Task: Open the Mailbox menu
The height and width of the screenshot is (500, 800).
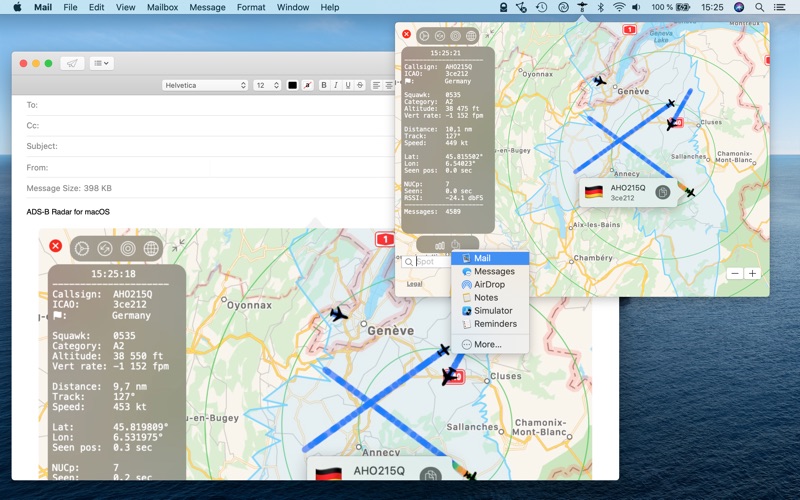Action: click(x=162, y=7)
